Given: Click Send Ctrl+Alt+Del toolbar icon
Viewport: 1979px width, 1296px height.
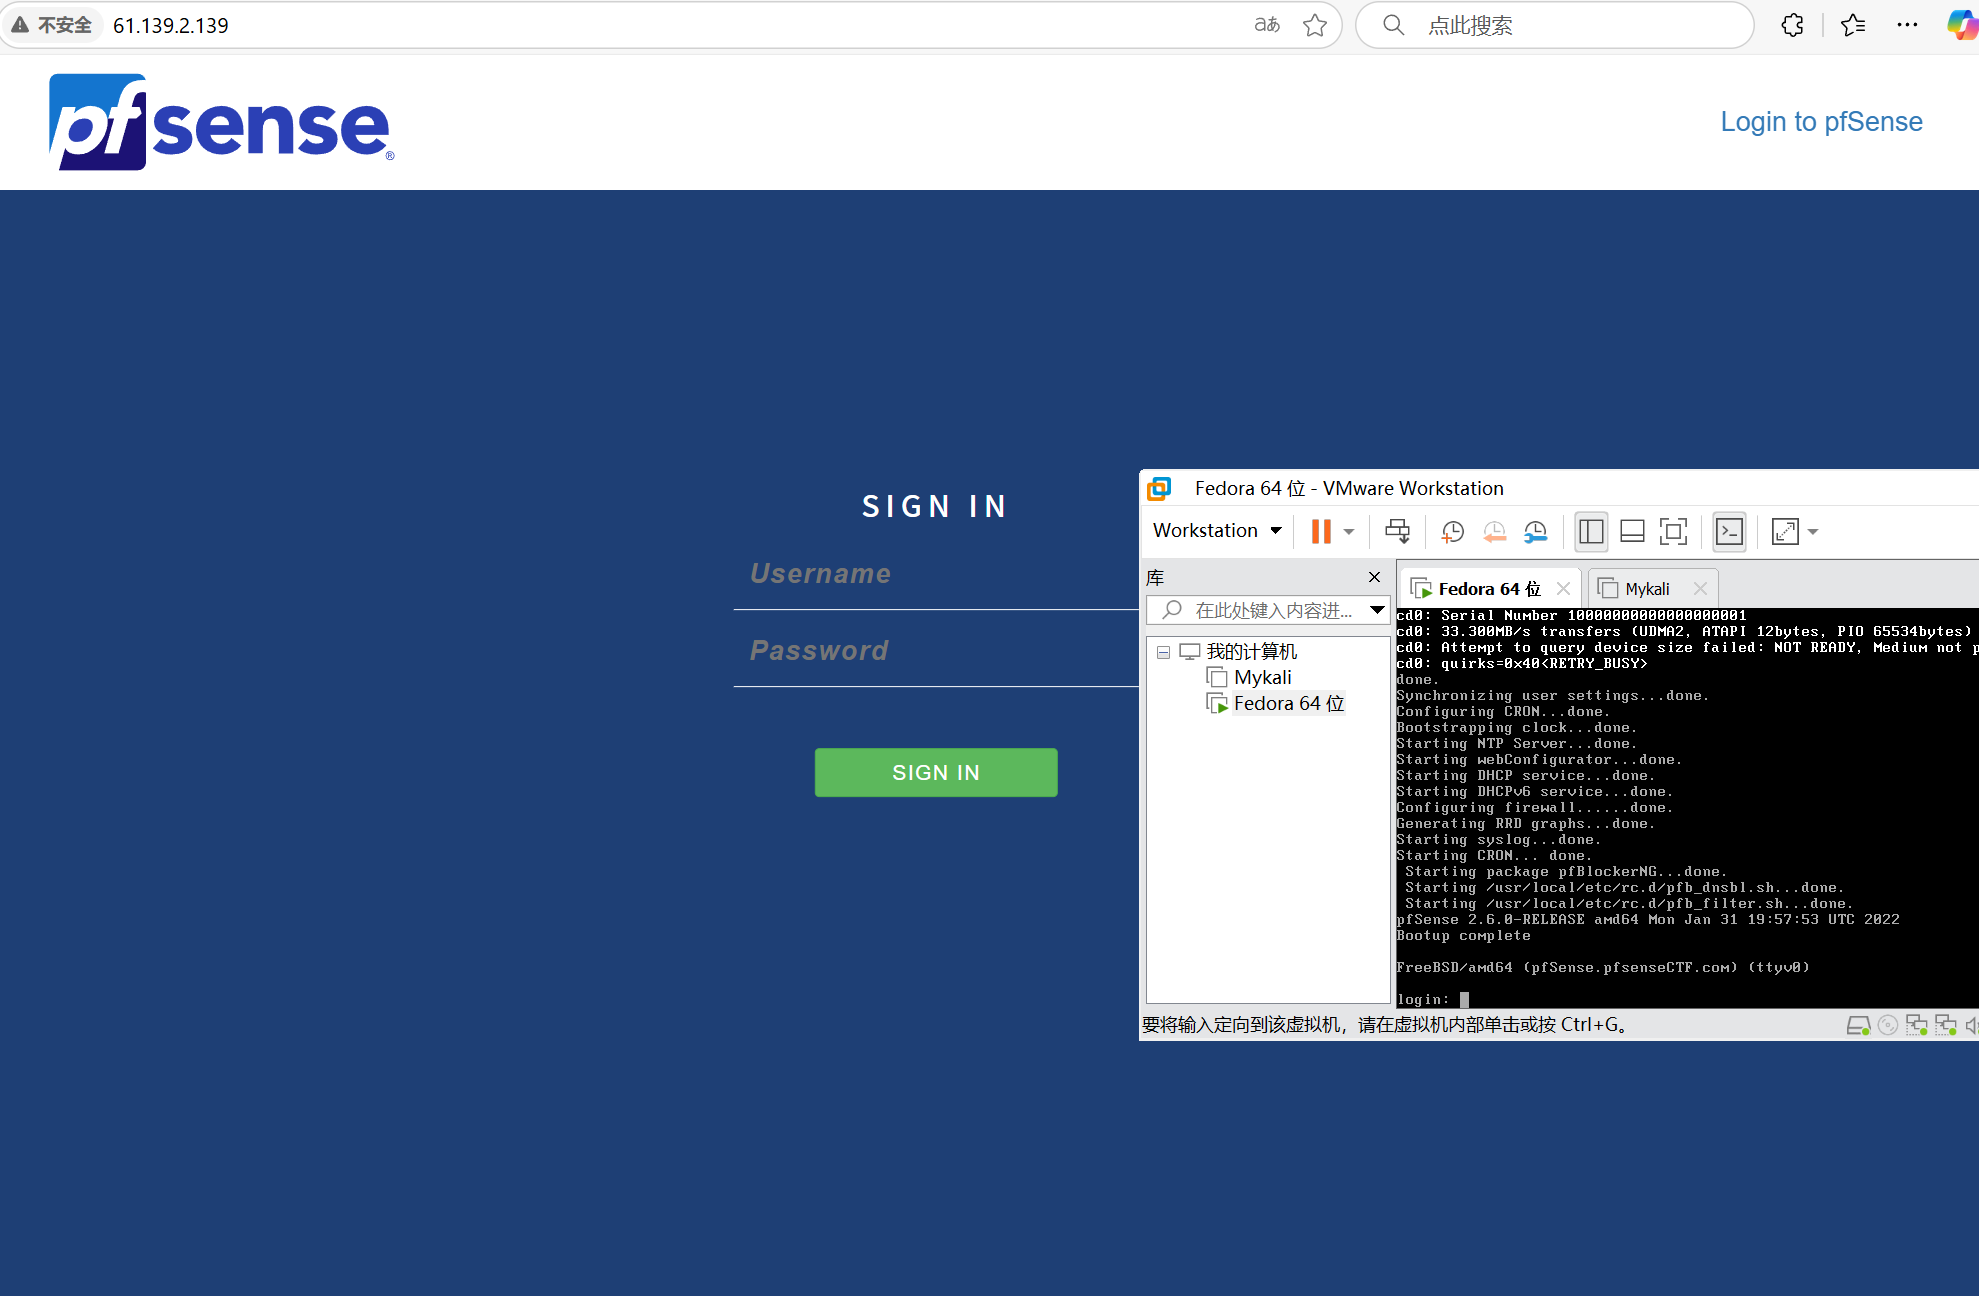Looking at the screenshot, I should [x=1397, y=531].
